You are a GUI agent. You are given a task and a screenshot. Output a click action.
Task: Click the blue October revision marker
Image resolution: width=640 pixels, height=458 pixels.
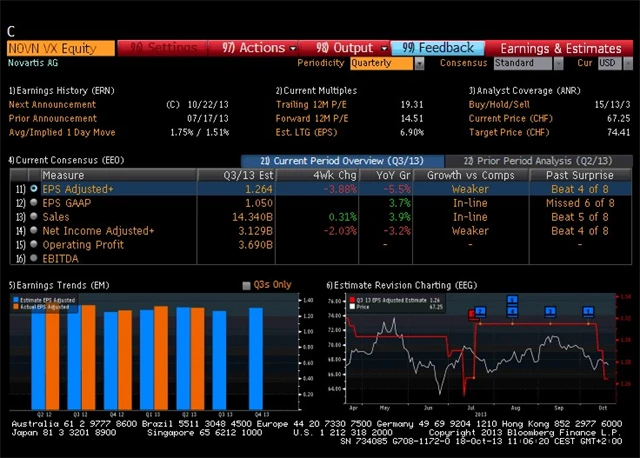tap(588, 312)
